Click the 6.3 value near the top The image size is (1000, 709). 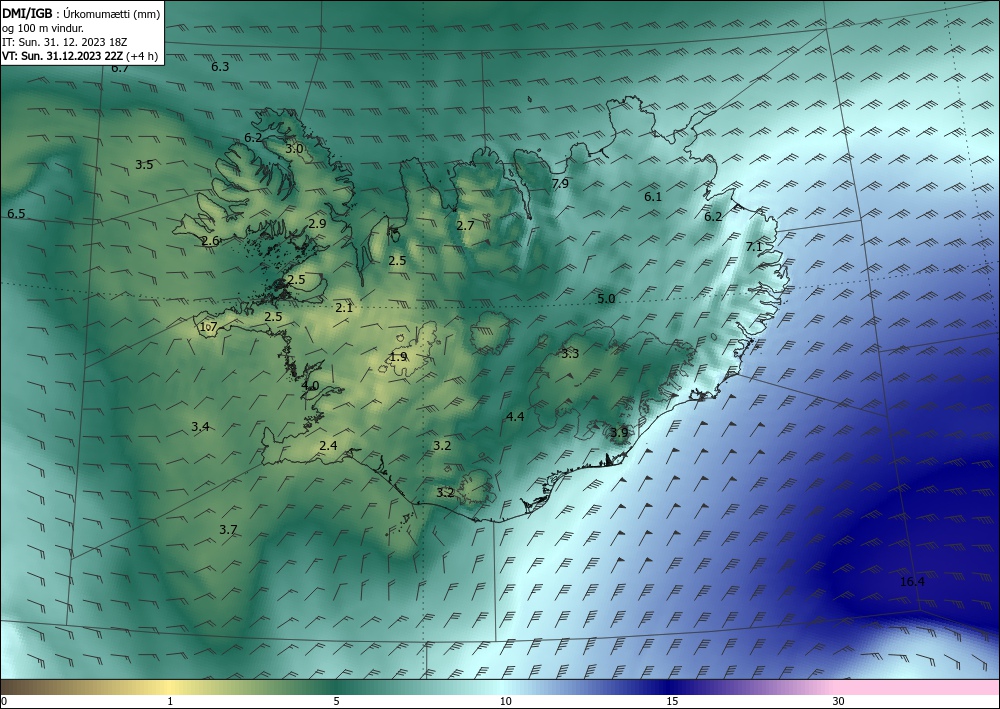(x=220, y=66)
